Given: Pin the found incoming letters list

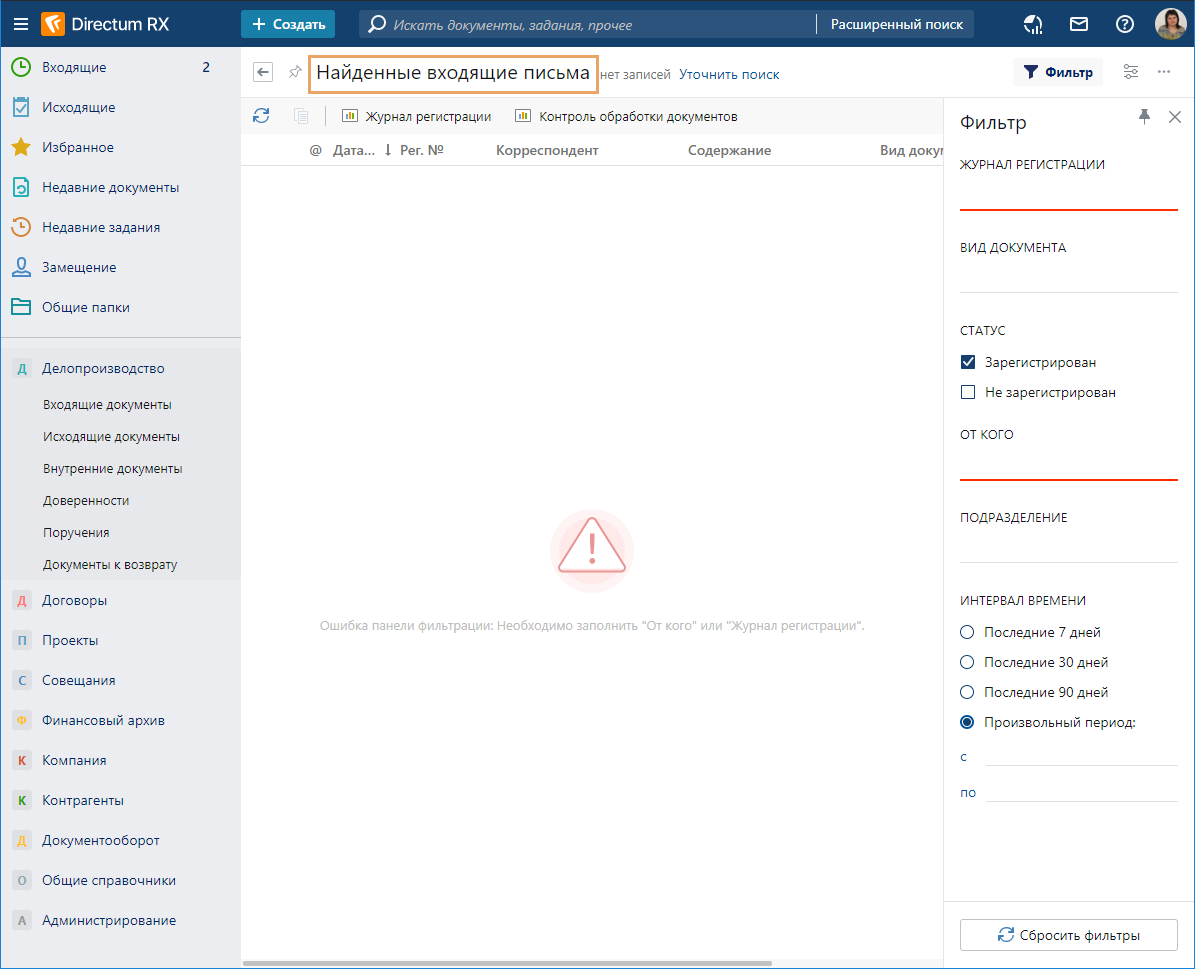Looking at the screenshot, I should pos(294,73).
